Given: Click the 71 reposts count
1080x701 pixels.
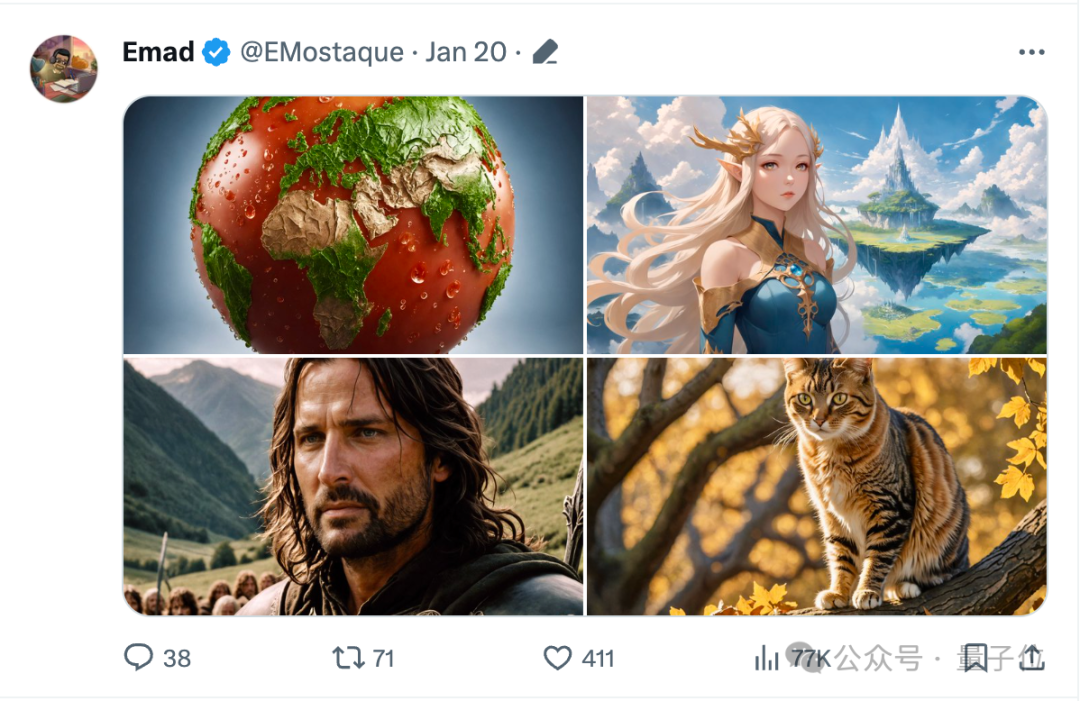Looking at the screenshot, I should coord(383,658).
